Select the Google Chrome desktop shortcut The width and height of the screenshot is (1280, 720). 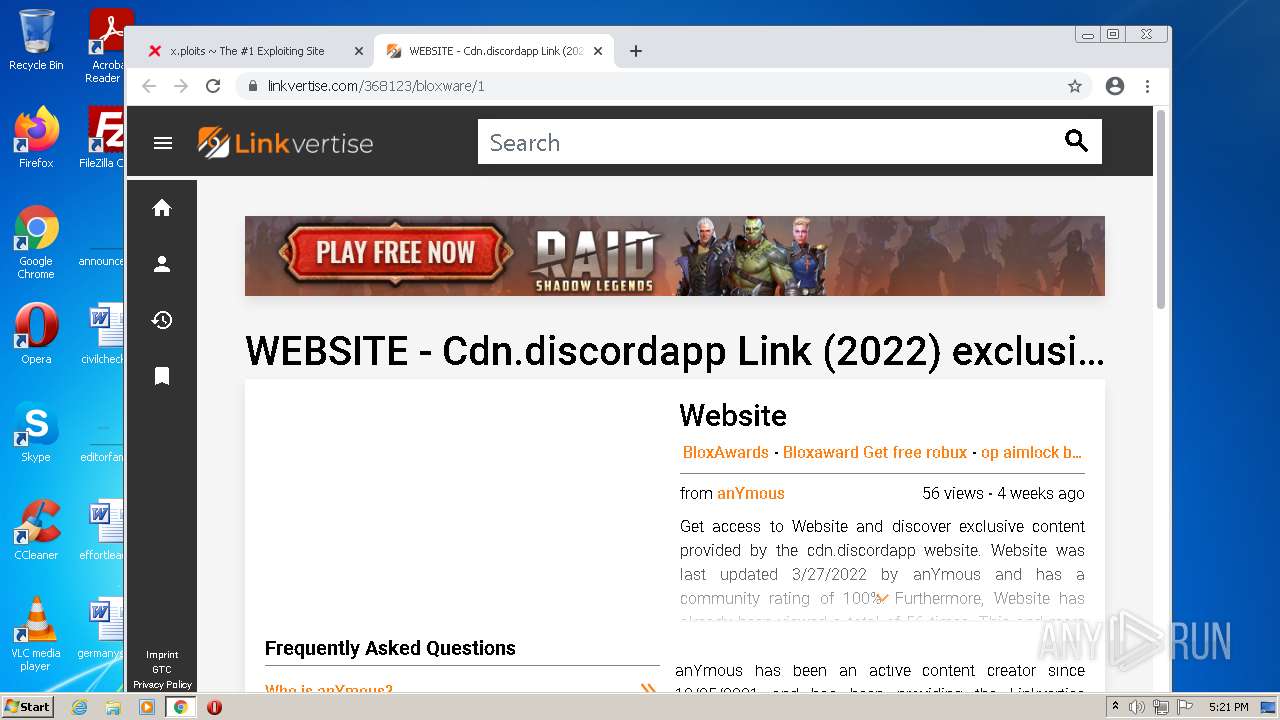tap(36, 242)
